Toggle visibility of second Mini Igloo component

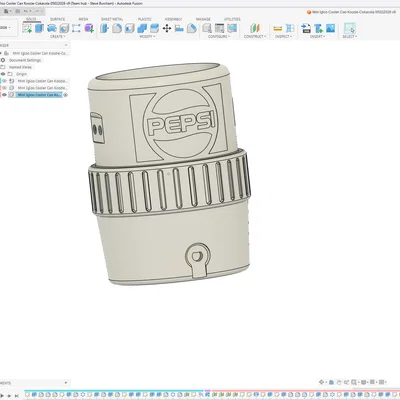(4, 88)
